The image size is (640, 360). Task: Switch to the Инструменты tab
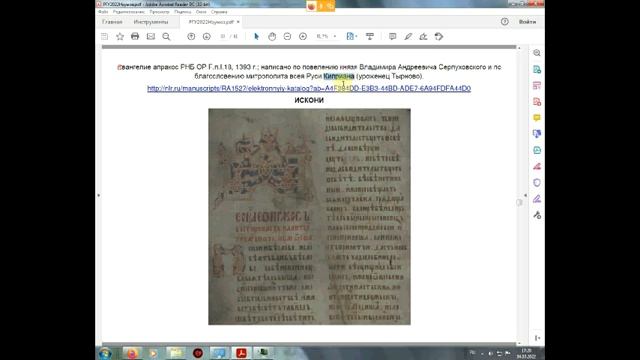pos(151,22)
